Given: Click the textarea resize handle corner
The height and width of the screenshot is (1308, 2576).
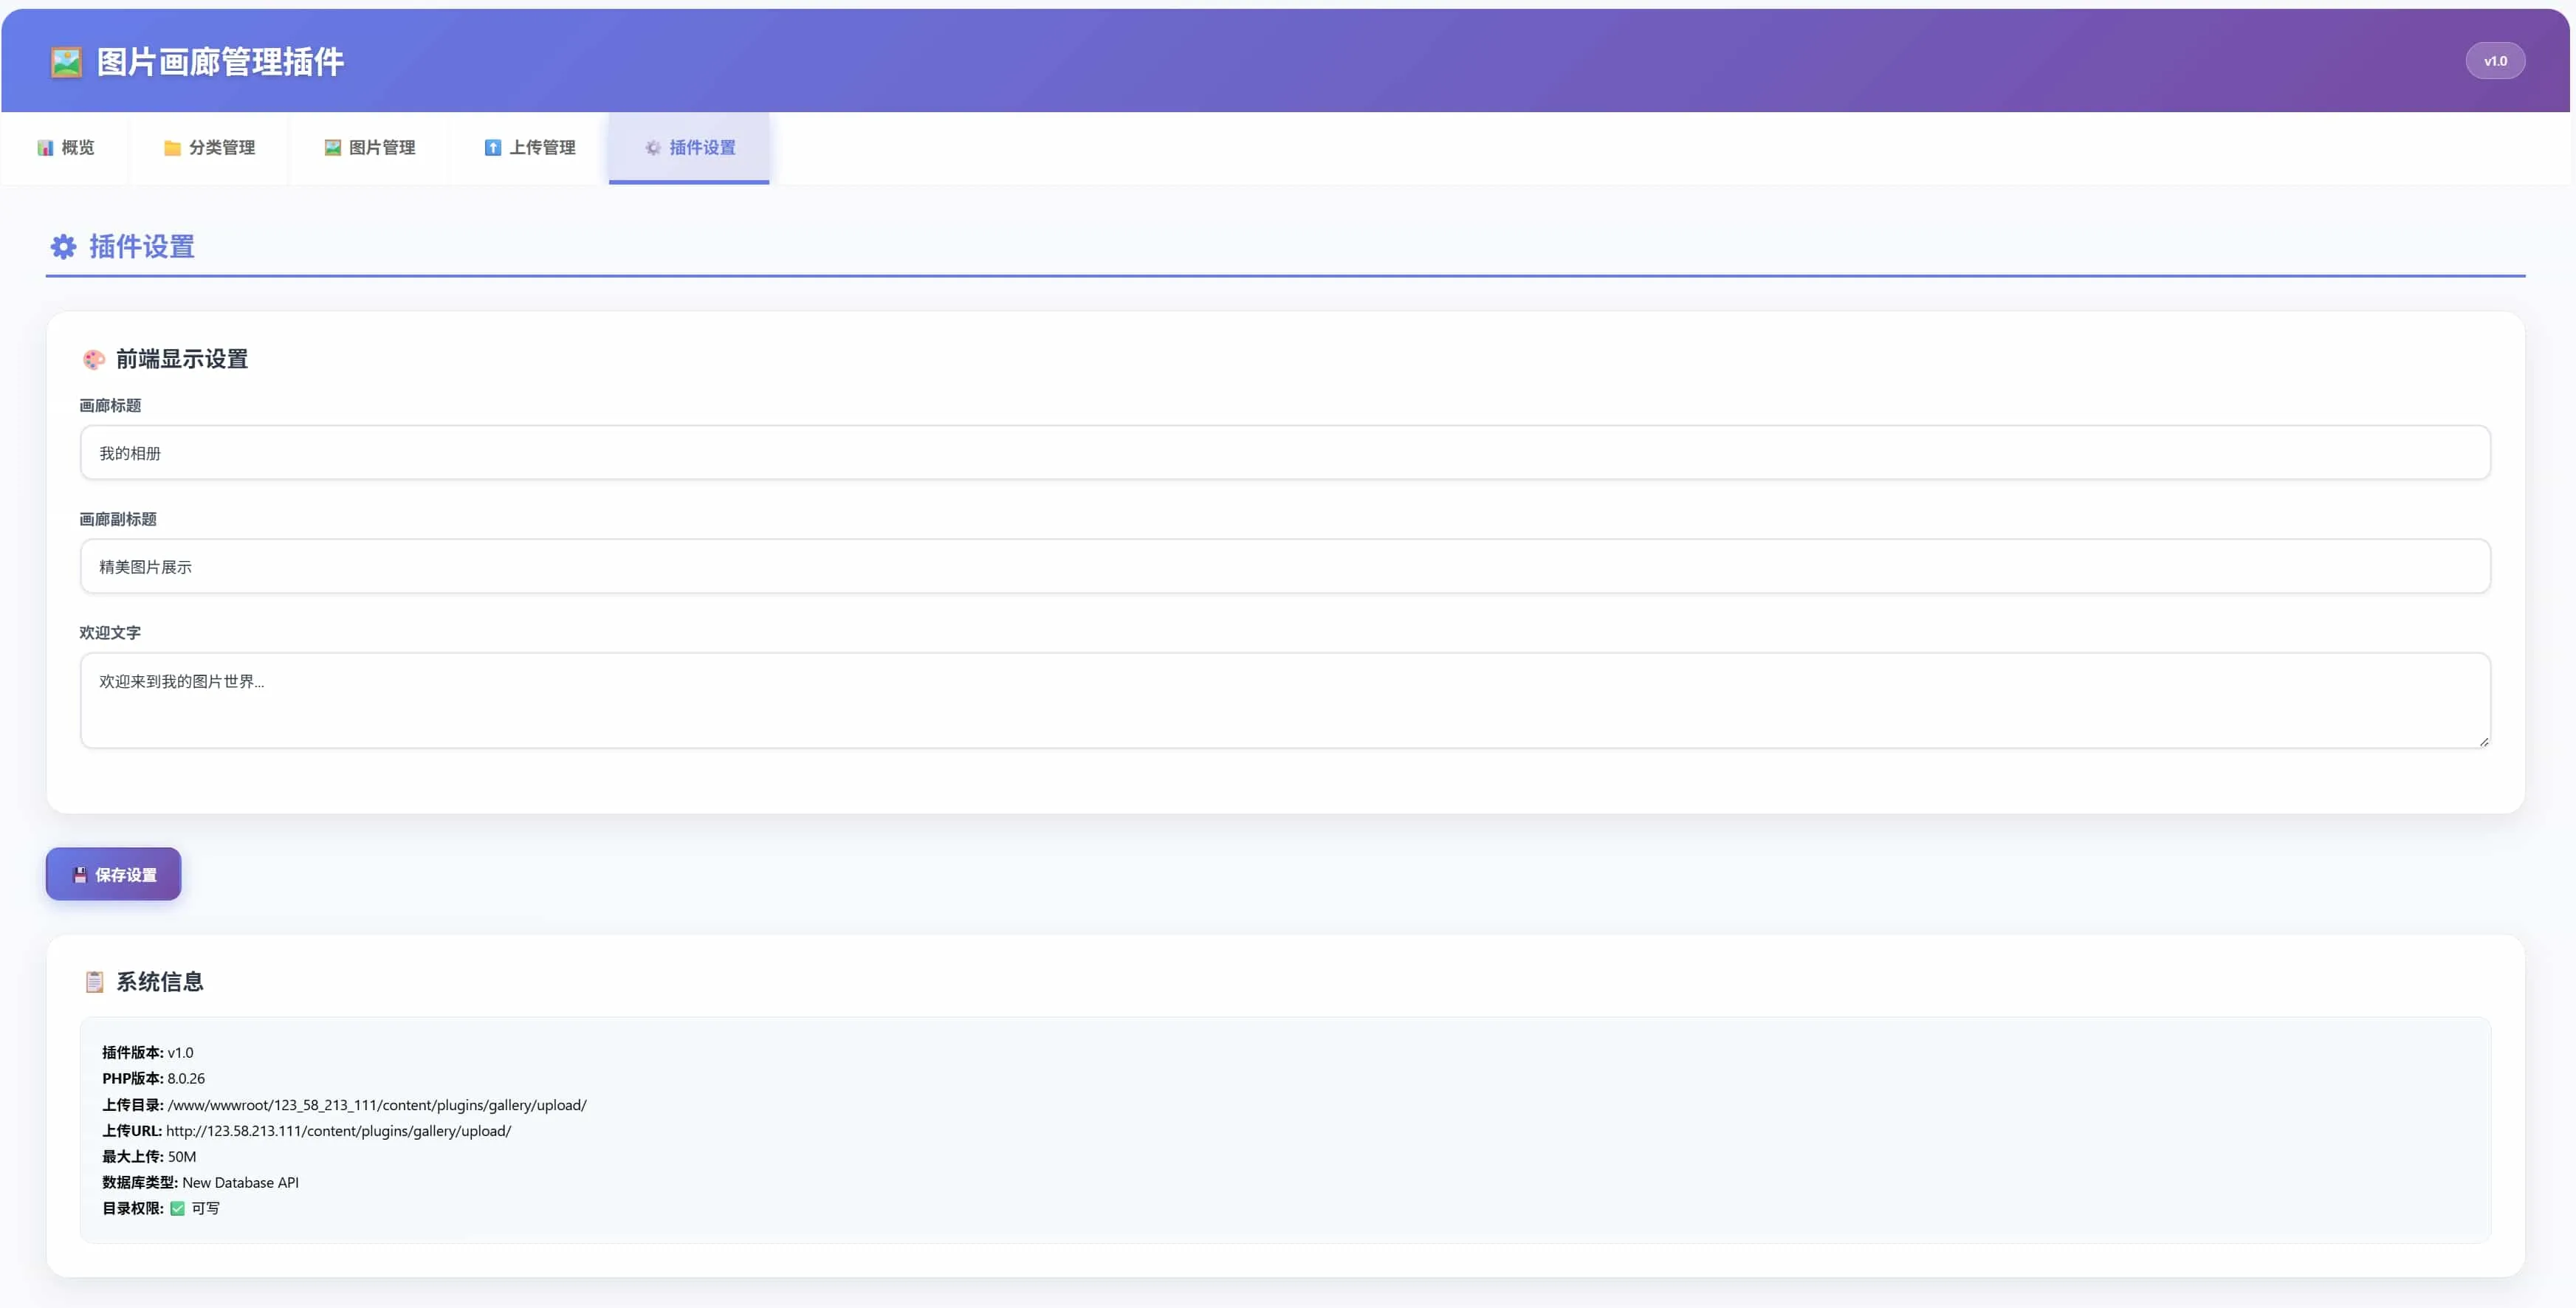Looking at the screenshot, I should tap(2483, 741).
